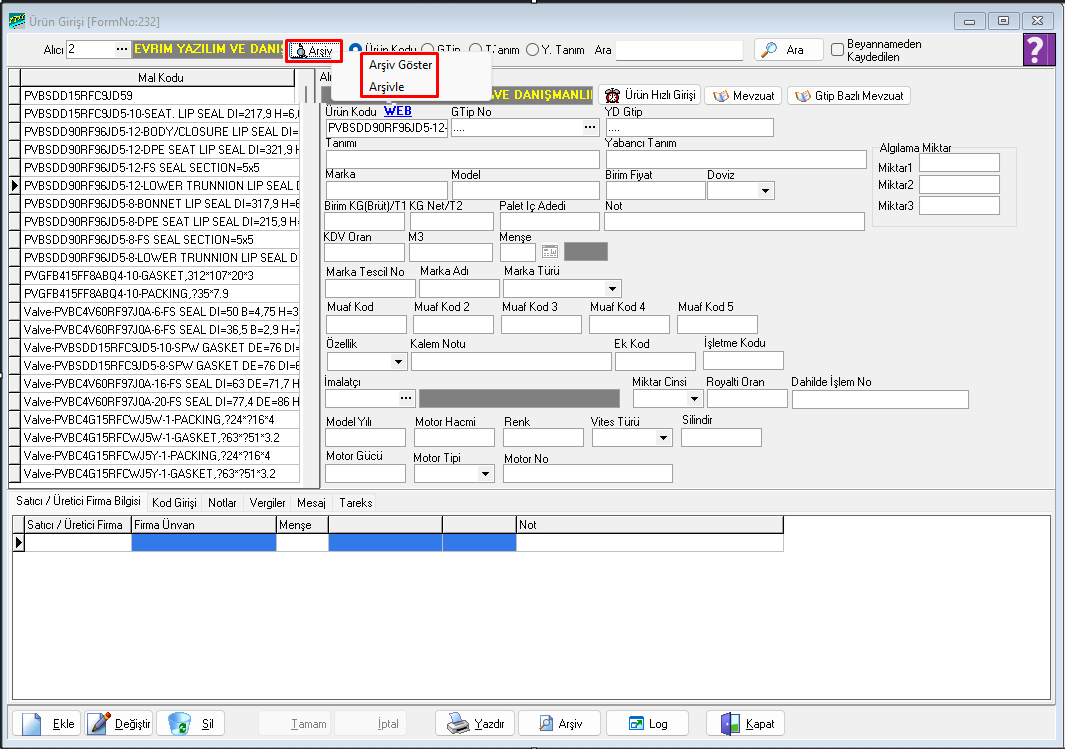Expand the Marka Türü dropdown
Image resolution: width=1065 pixels, height=749 pixels.
click(612, 289)
